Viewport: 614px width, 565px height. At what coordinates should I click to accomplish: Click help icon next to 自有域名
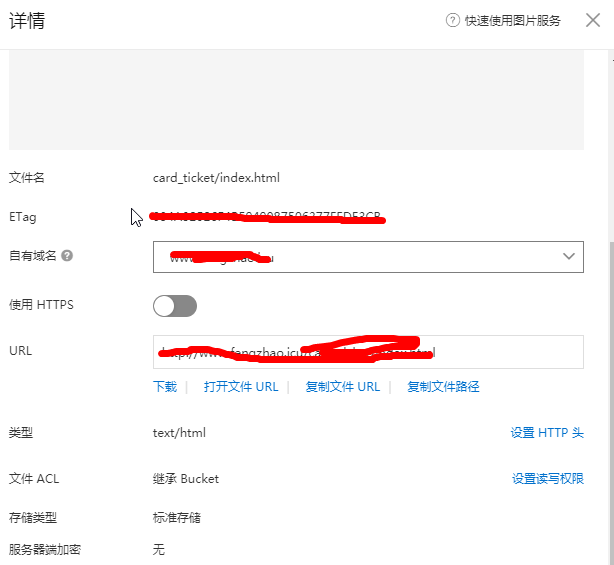(x=67, y=256)
